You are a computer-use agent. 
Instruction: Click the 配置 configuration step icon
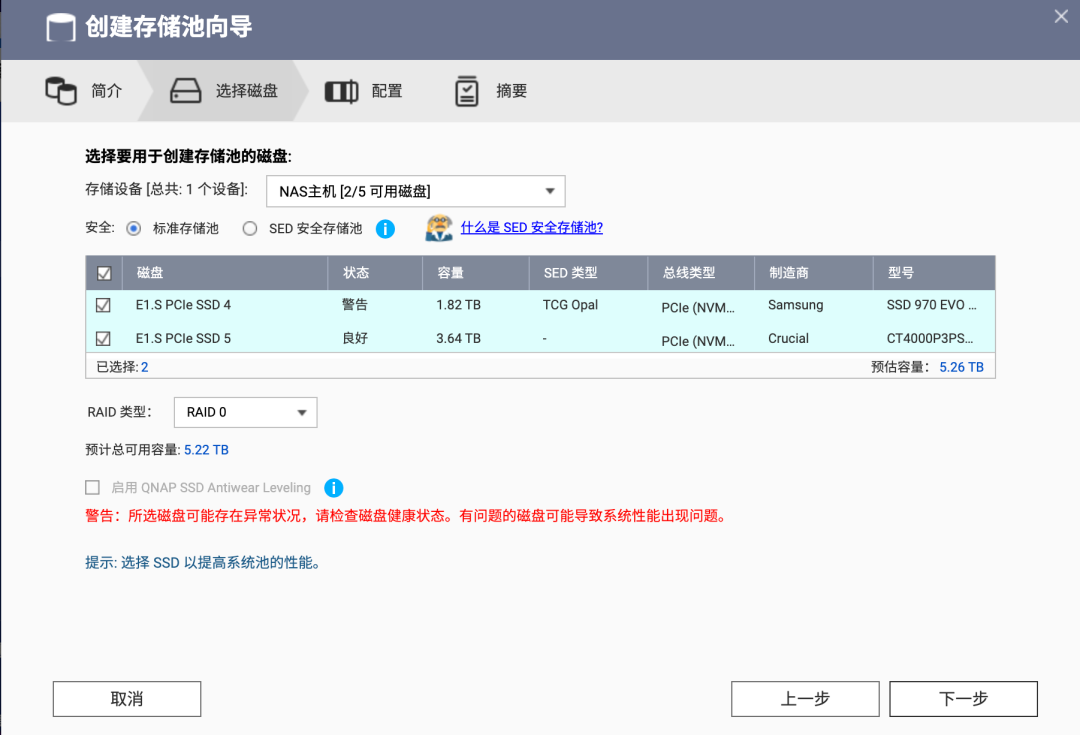coord(341,90)
